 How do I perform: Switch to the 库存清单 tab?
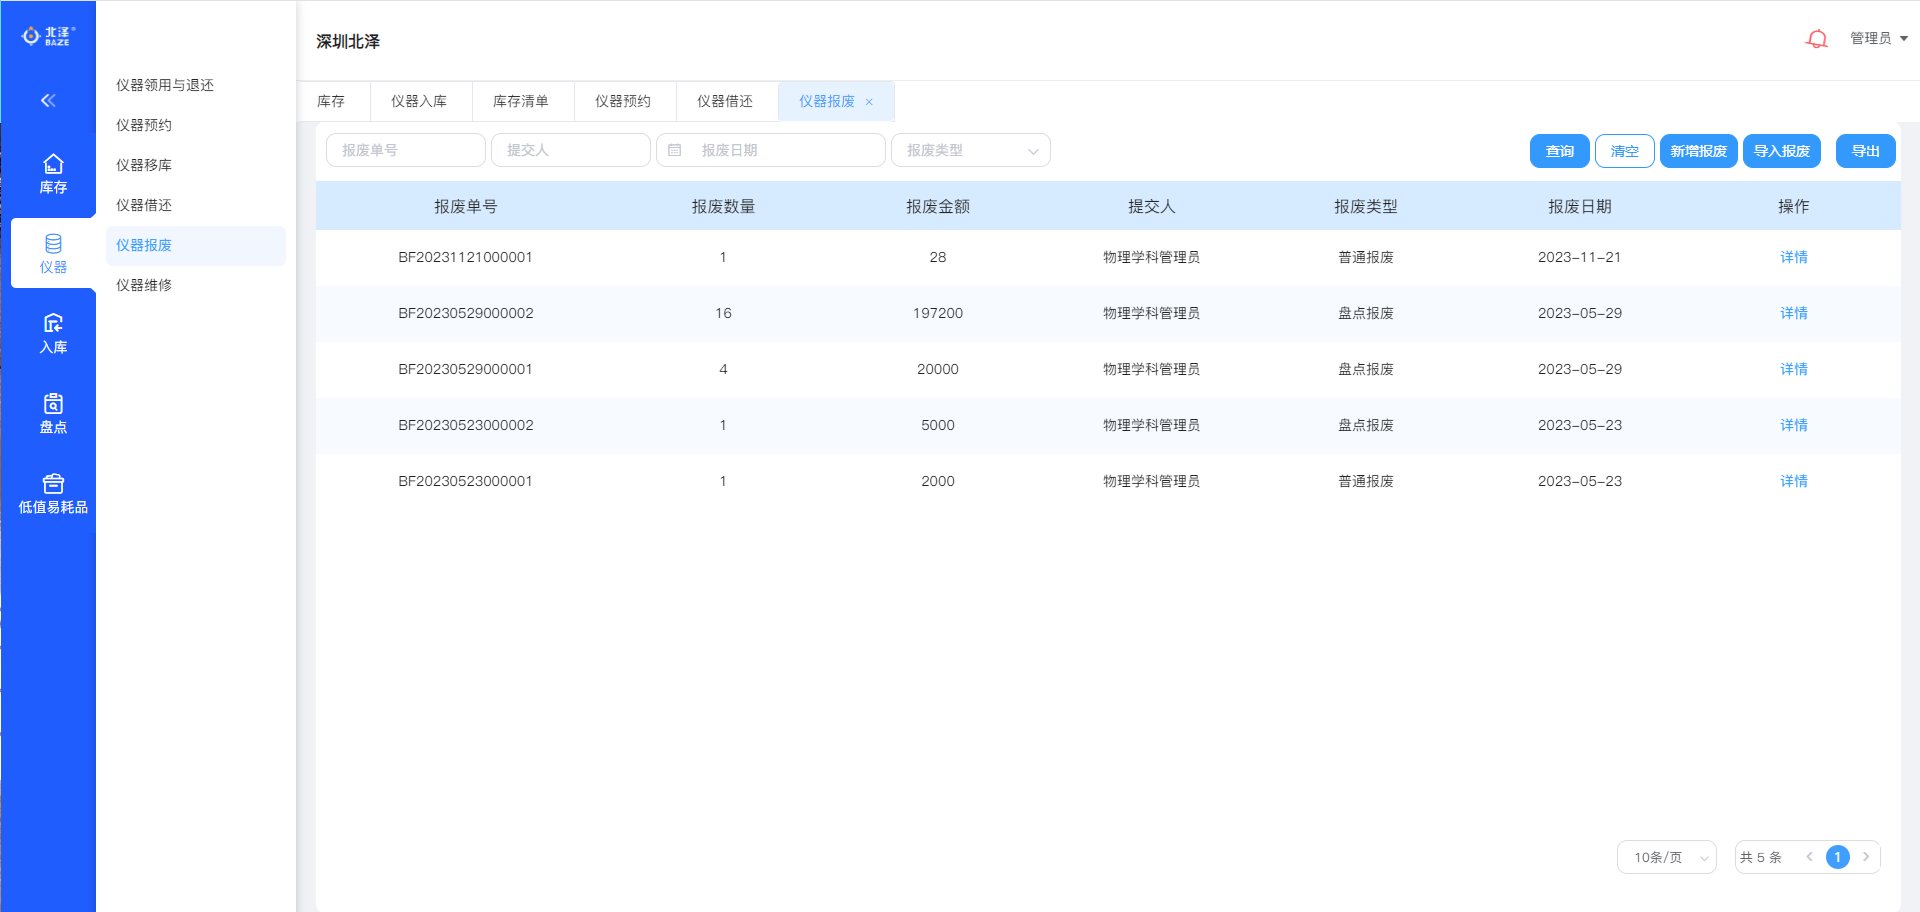(x=521, y=101)
